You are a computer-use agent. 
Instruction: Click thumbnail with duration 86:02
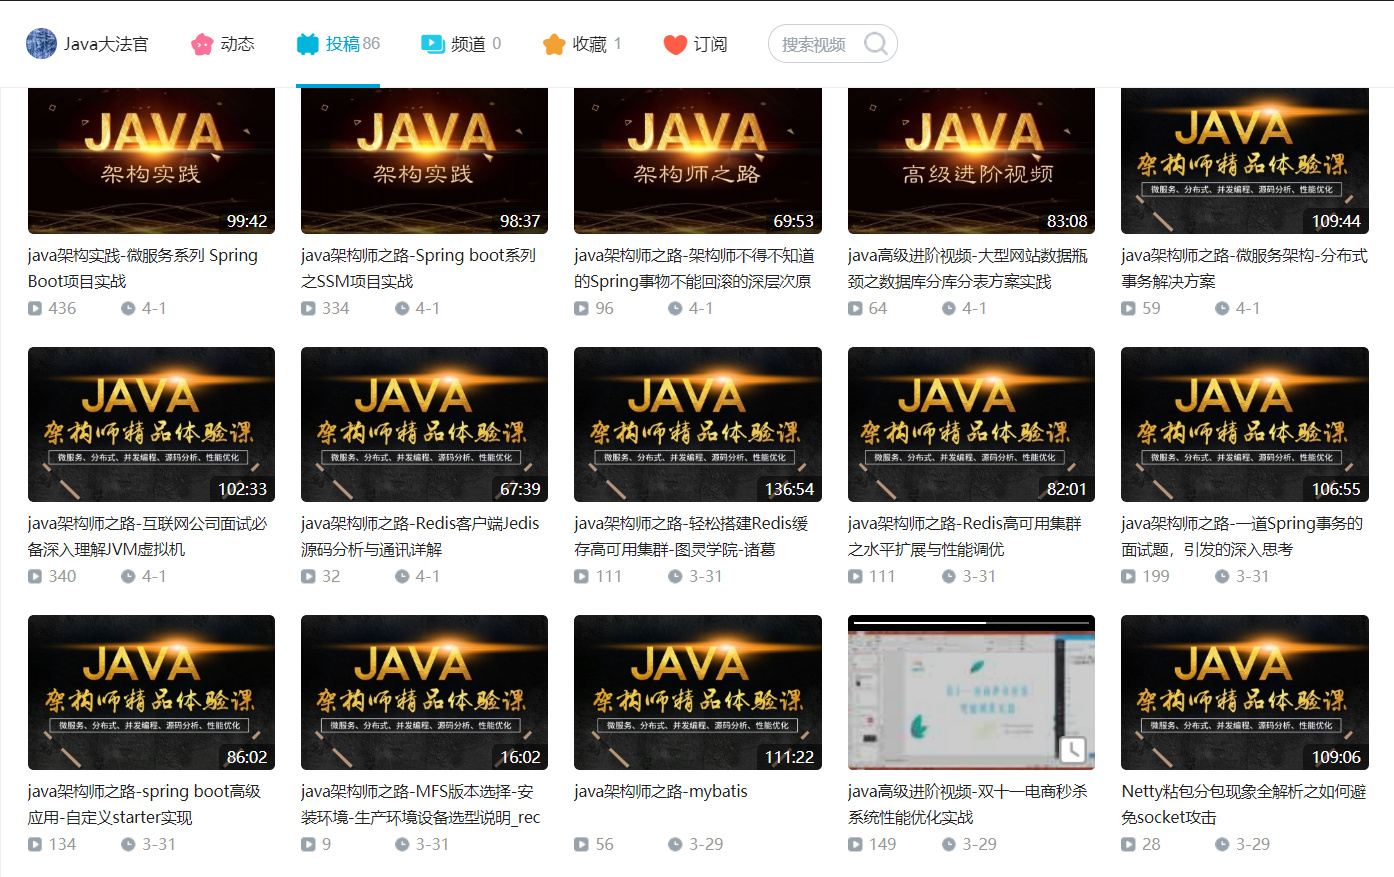[151, 692]
